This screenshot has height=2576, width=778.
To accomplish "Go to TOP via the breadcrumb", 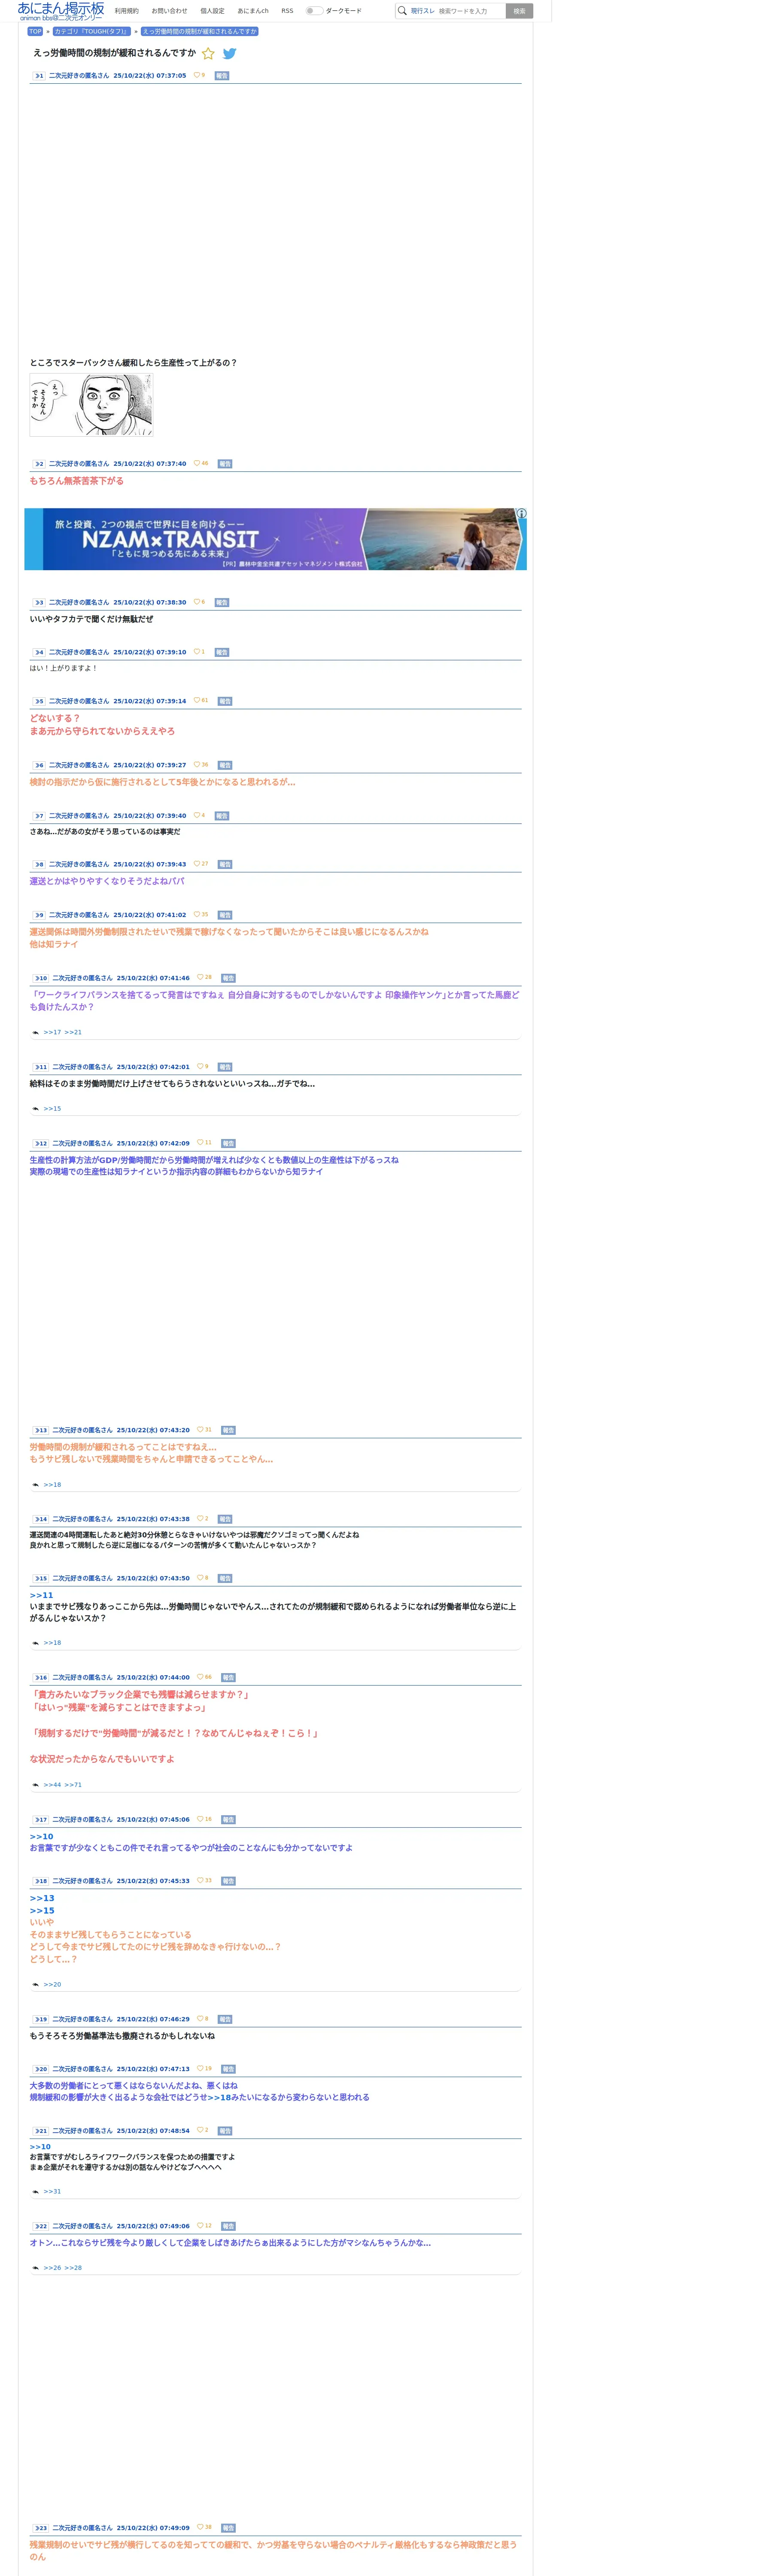I will 35,31.
